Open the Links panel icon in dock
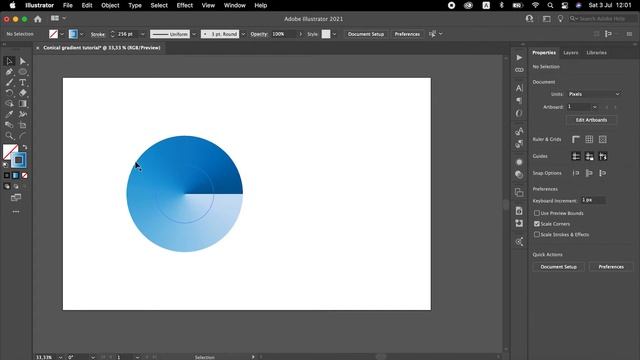Viewport: 640px width, 360px height. (x=519, y=70)
